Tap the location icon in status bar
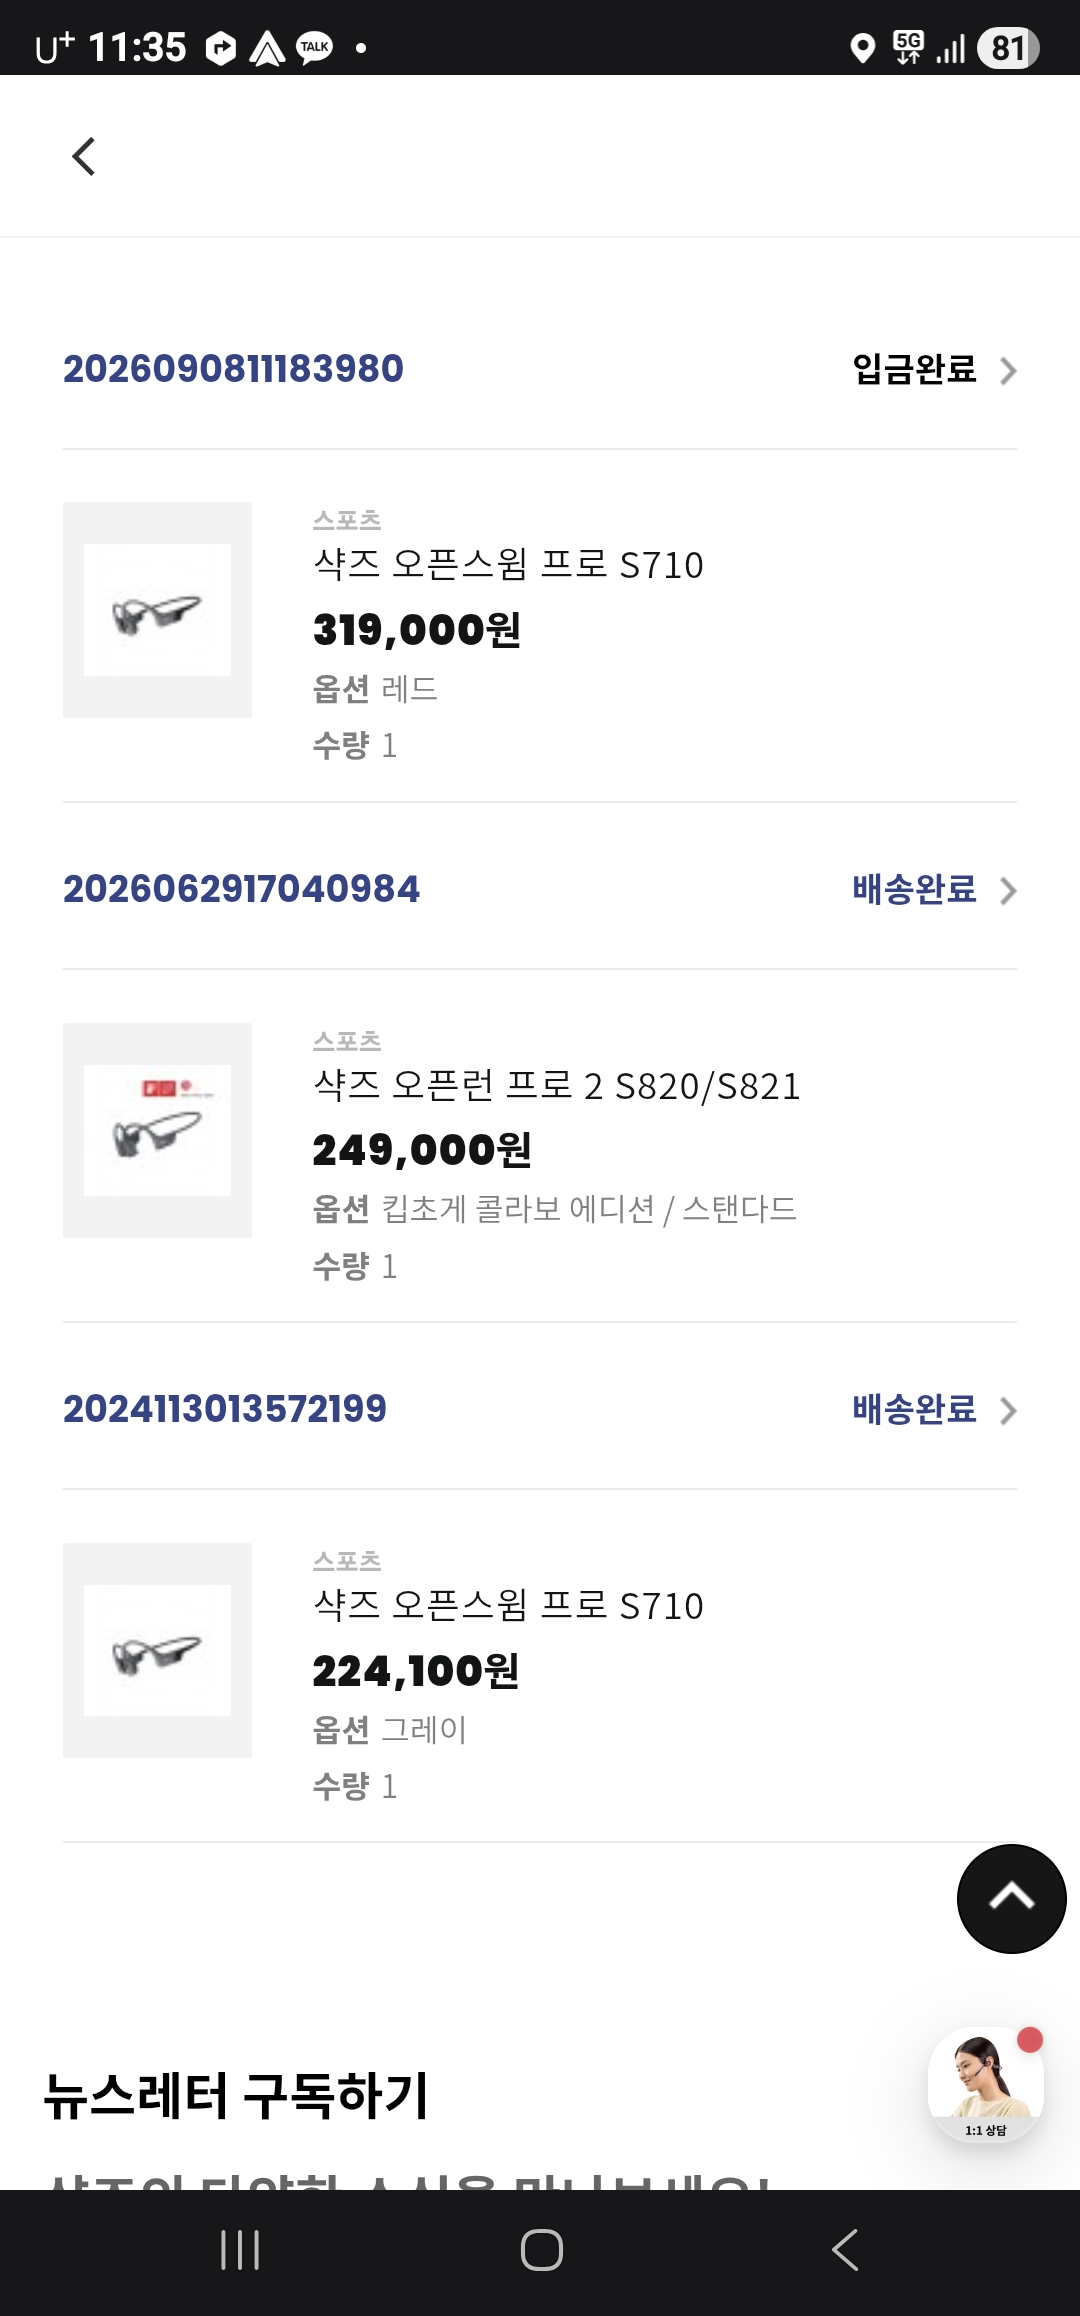Screen dimensions: 1080x2316 pos(862,47)
